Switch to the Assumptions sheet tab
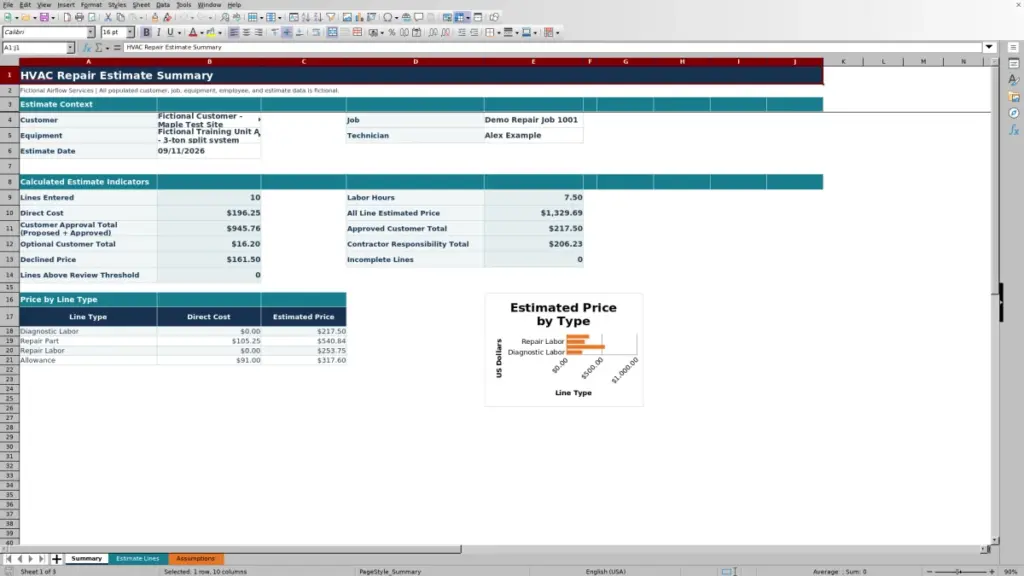This screenshot has width=1024, height=576. tap(195, 558)
